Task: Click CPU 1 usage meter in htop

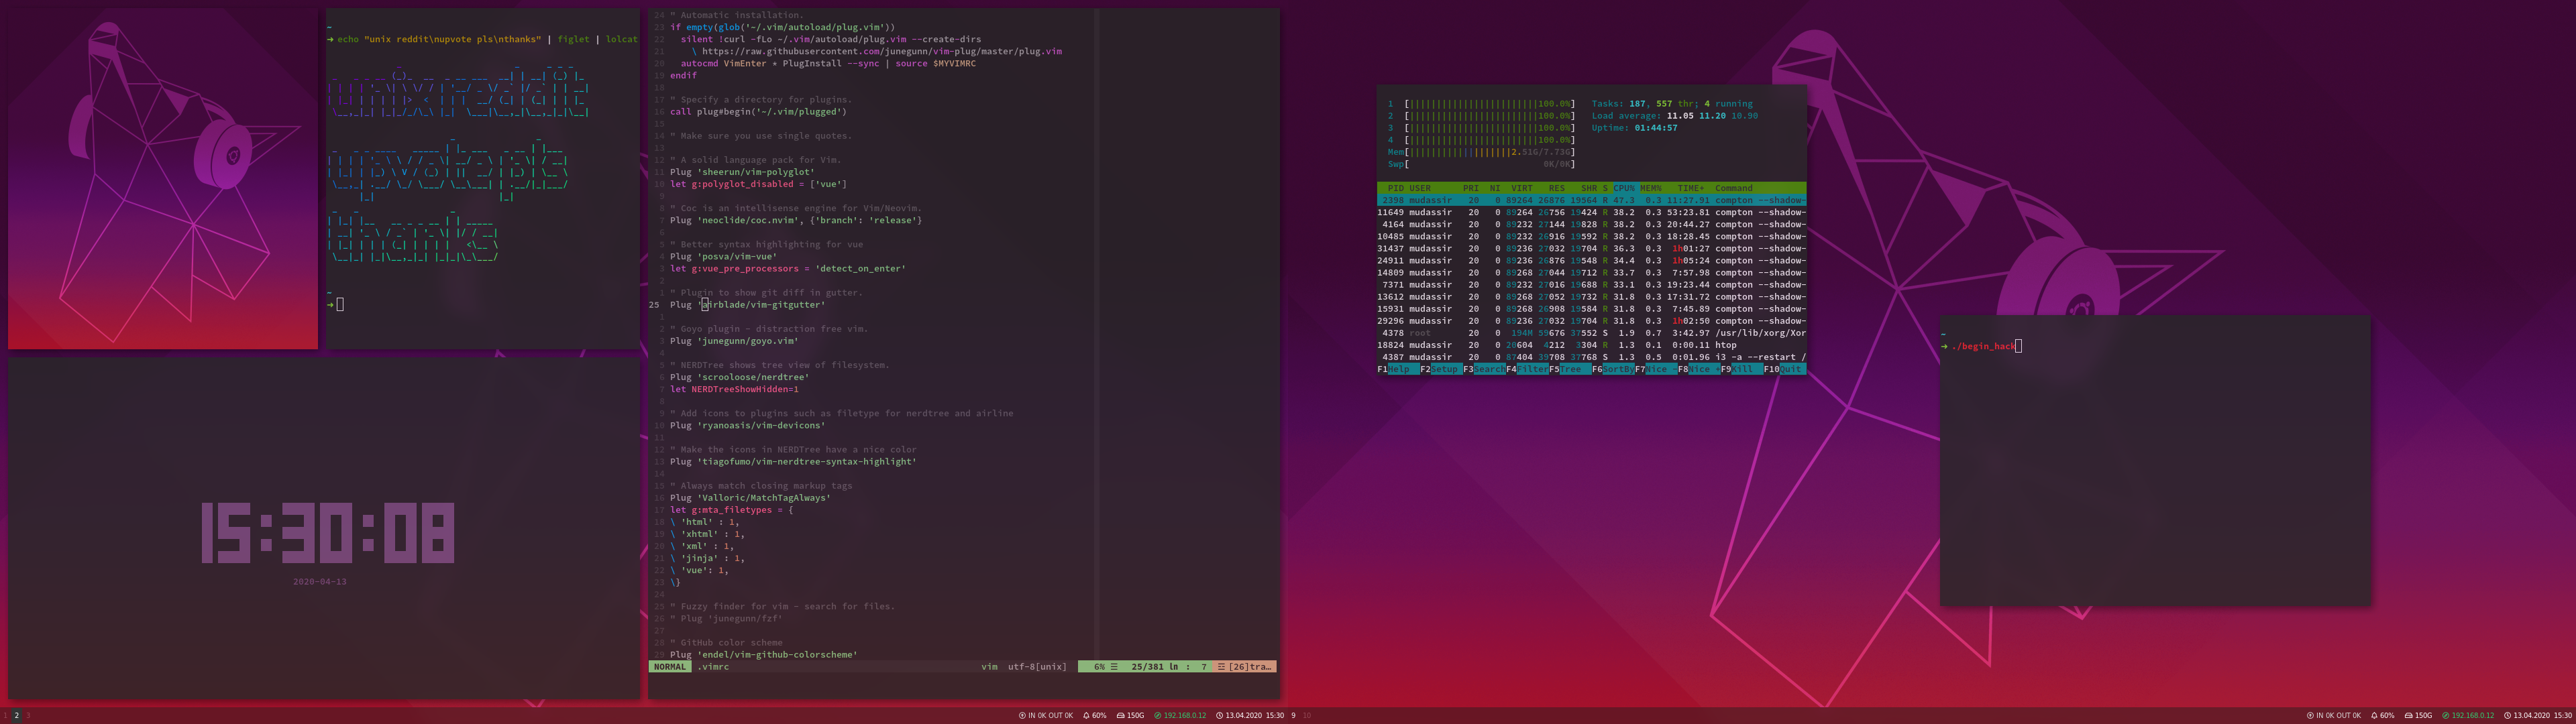Action: [x=1481, y=104]
